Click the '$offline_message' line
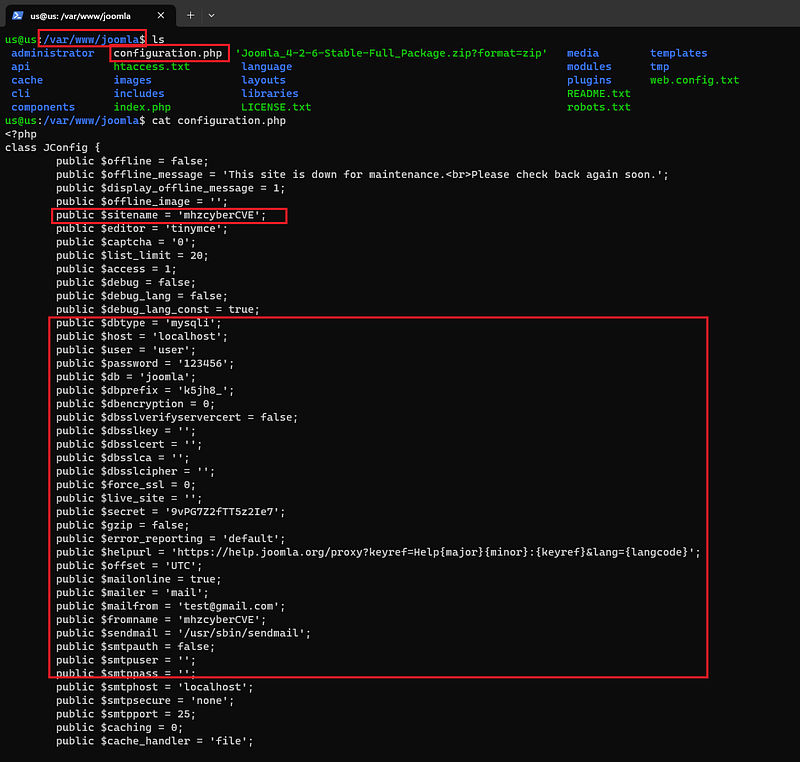Screen dimensions: 800x762 (x=362, y=175)
